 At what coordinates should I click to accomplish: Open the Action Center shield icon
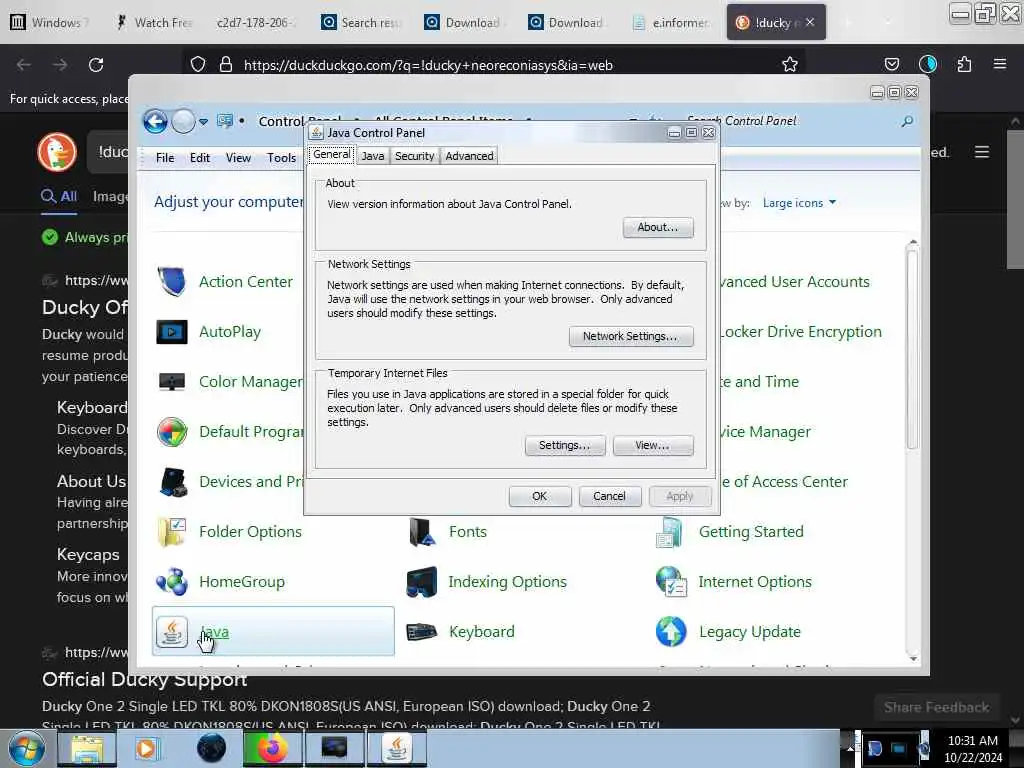click(x=172, y=281)
